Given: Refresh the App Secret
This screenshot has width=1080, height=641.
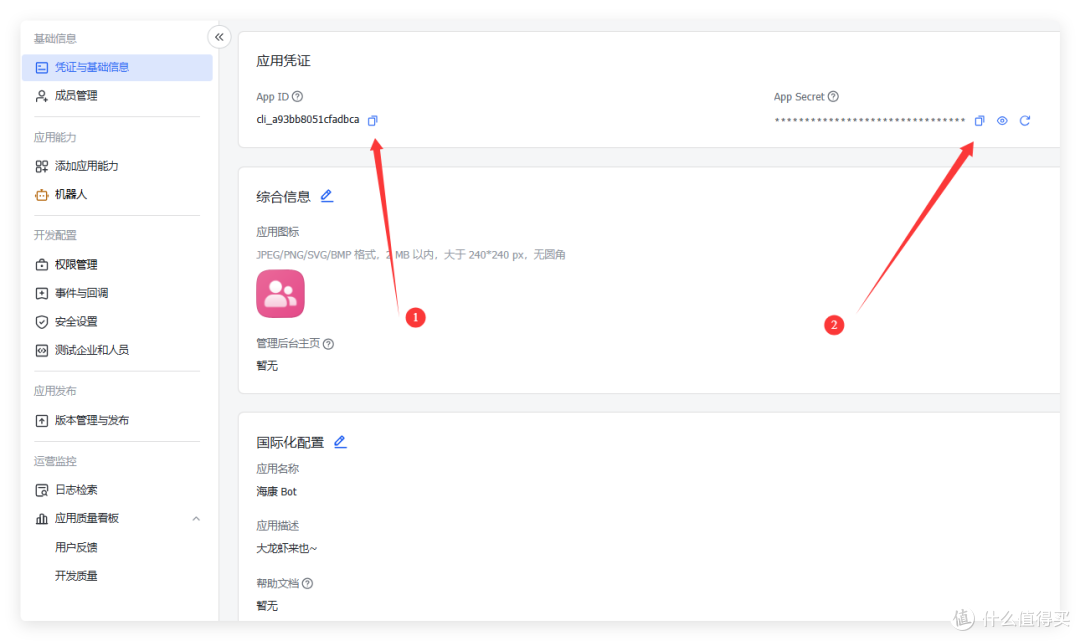Looking at the screenshot, I should [x=1025, y=120].
